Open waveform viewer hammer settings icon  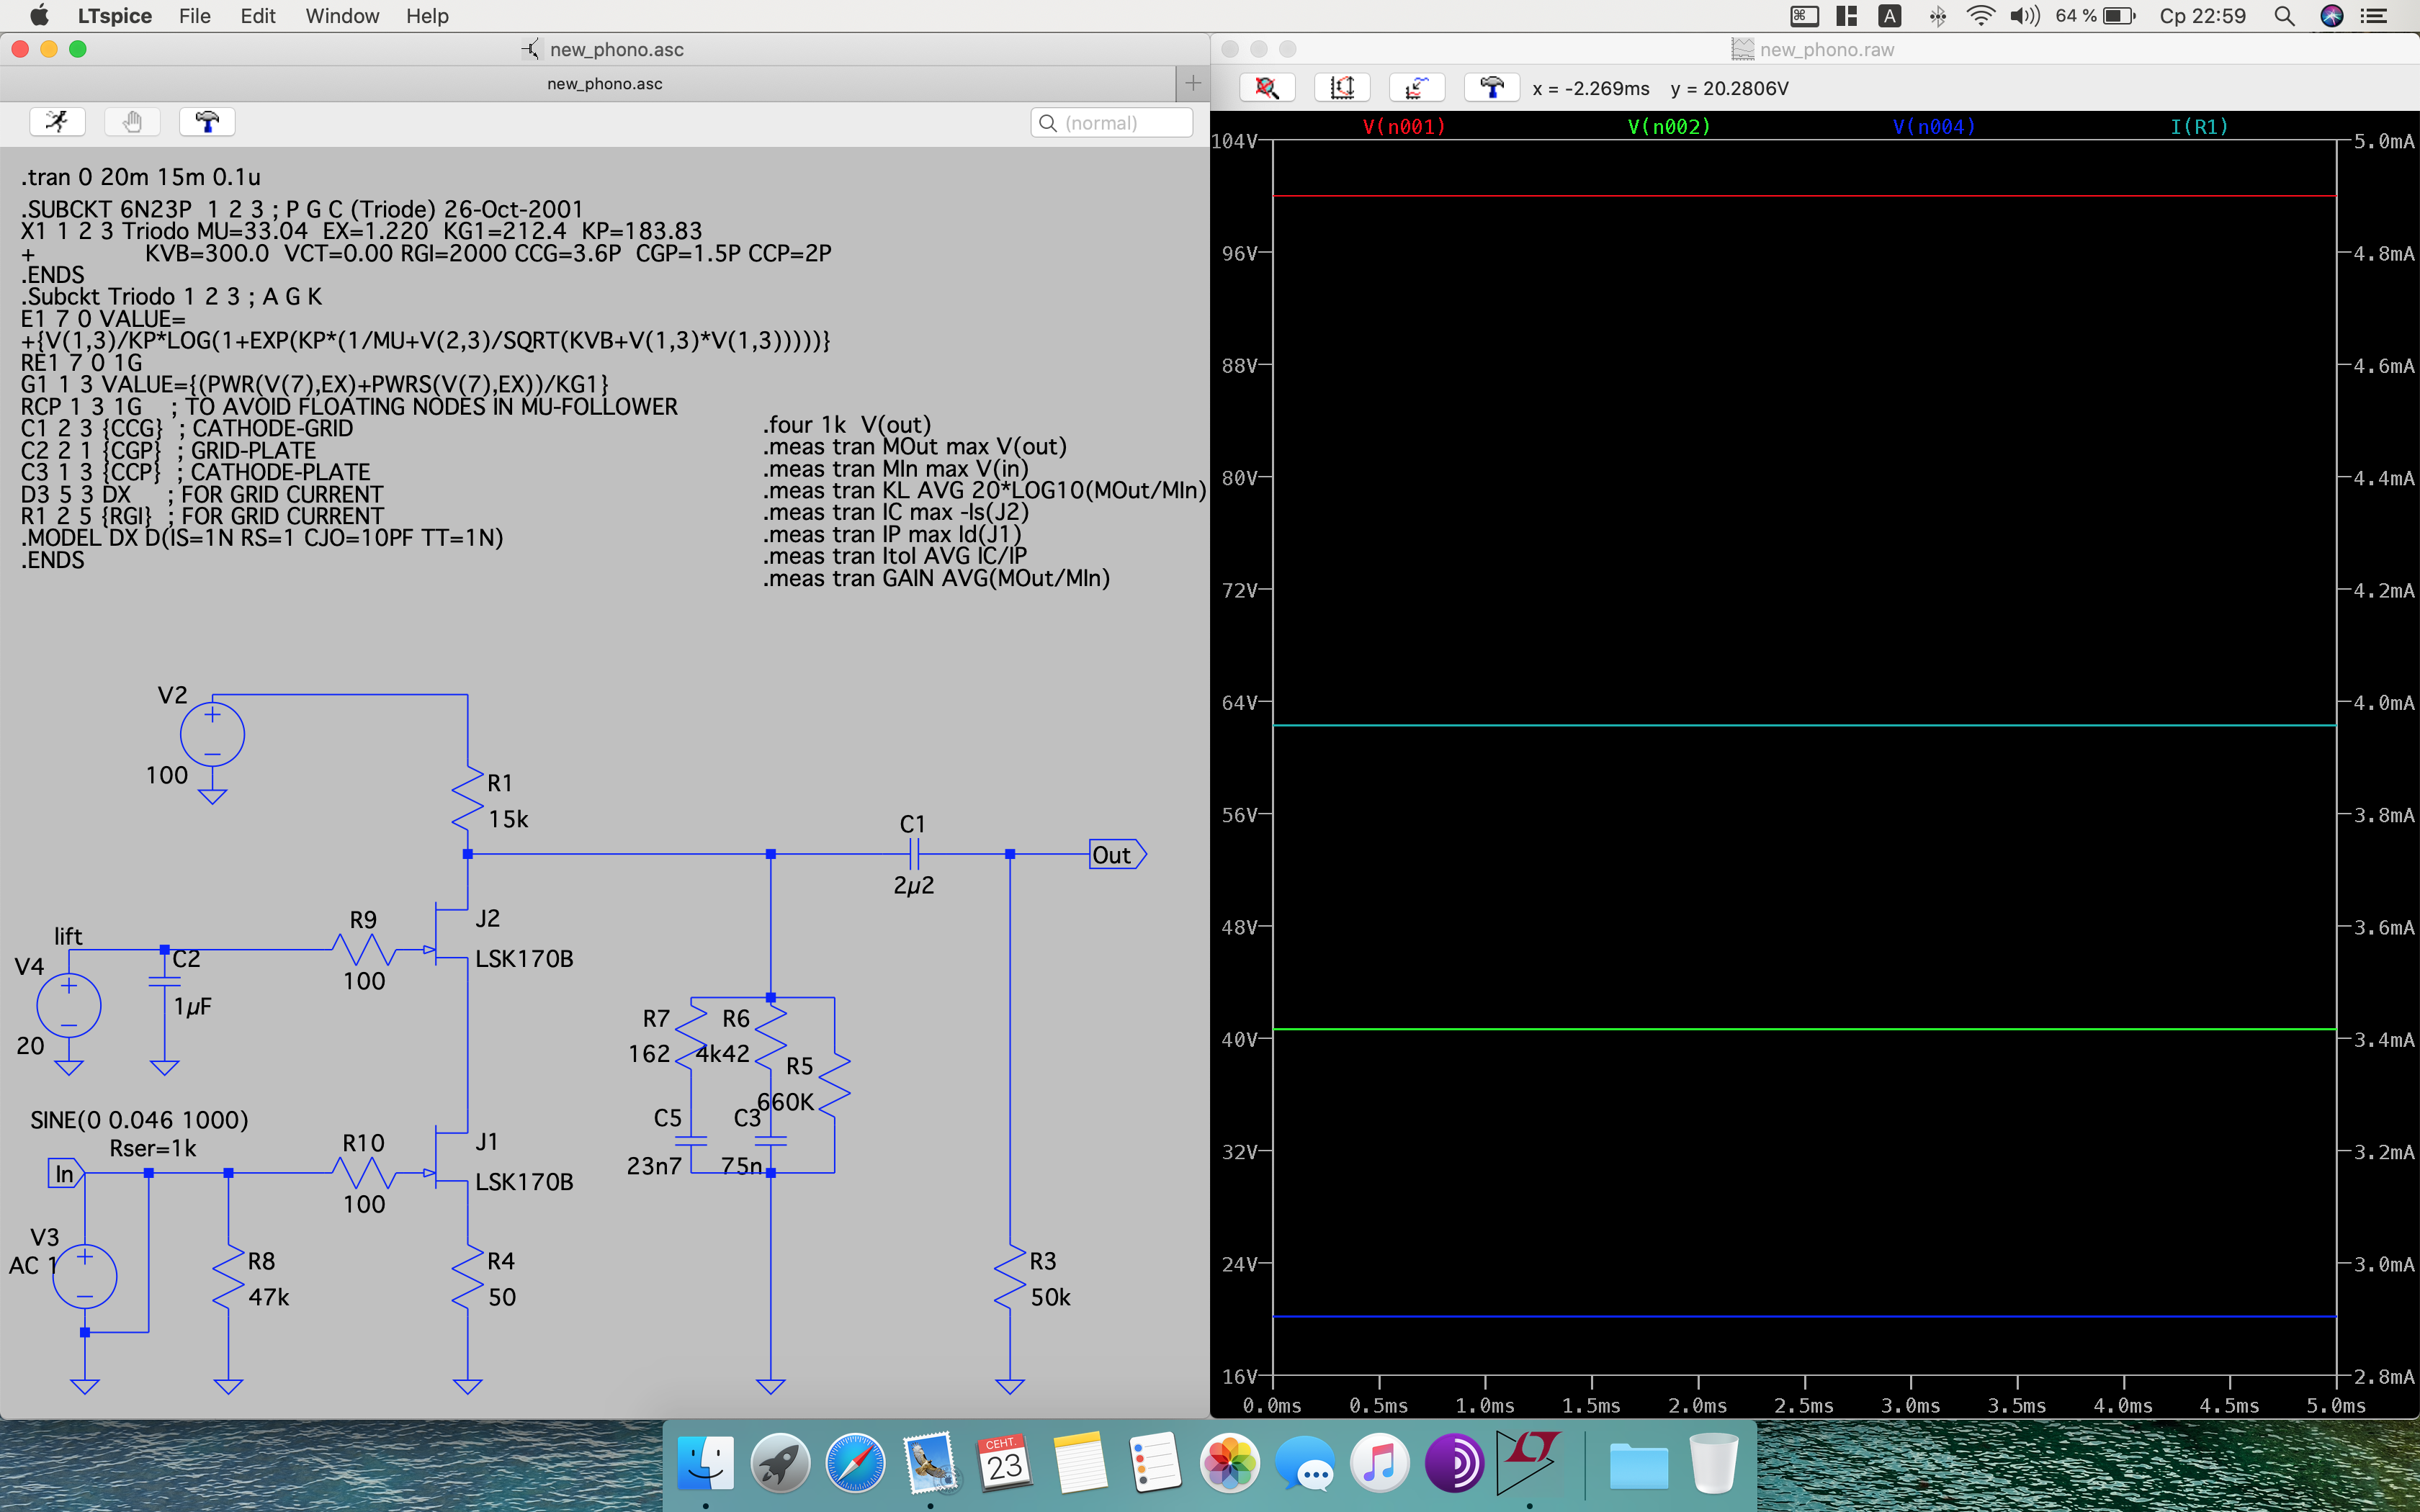(x=1491, y=88)
